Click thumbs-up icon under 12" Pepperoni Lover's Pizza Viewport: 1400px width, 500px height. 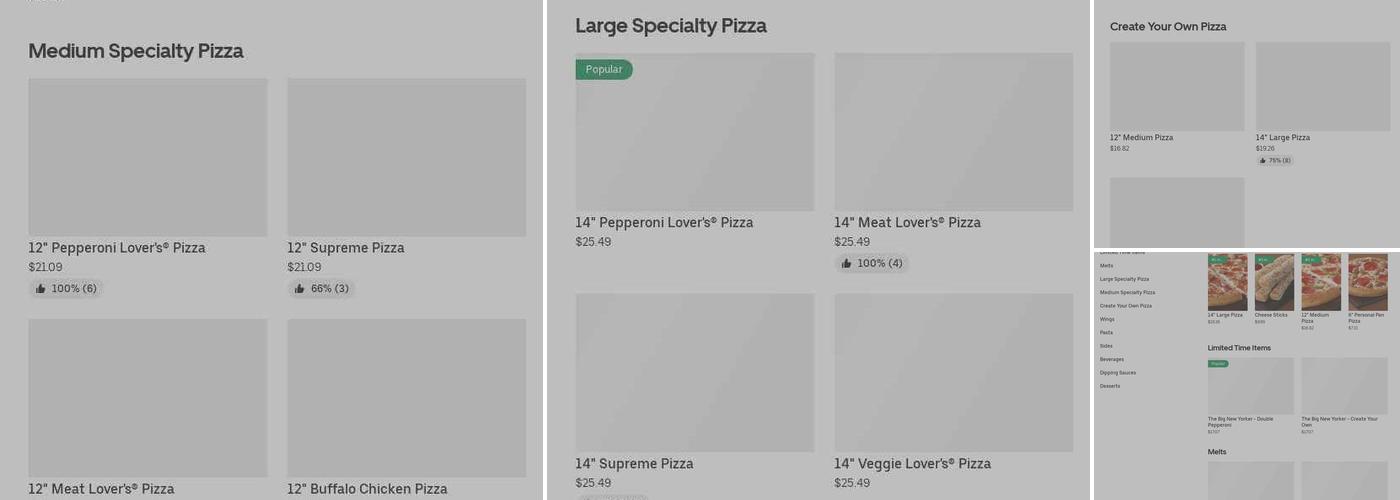pyautogui.click(x=41, y=289)
